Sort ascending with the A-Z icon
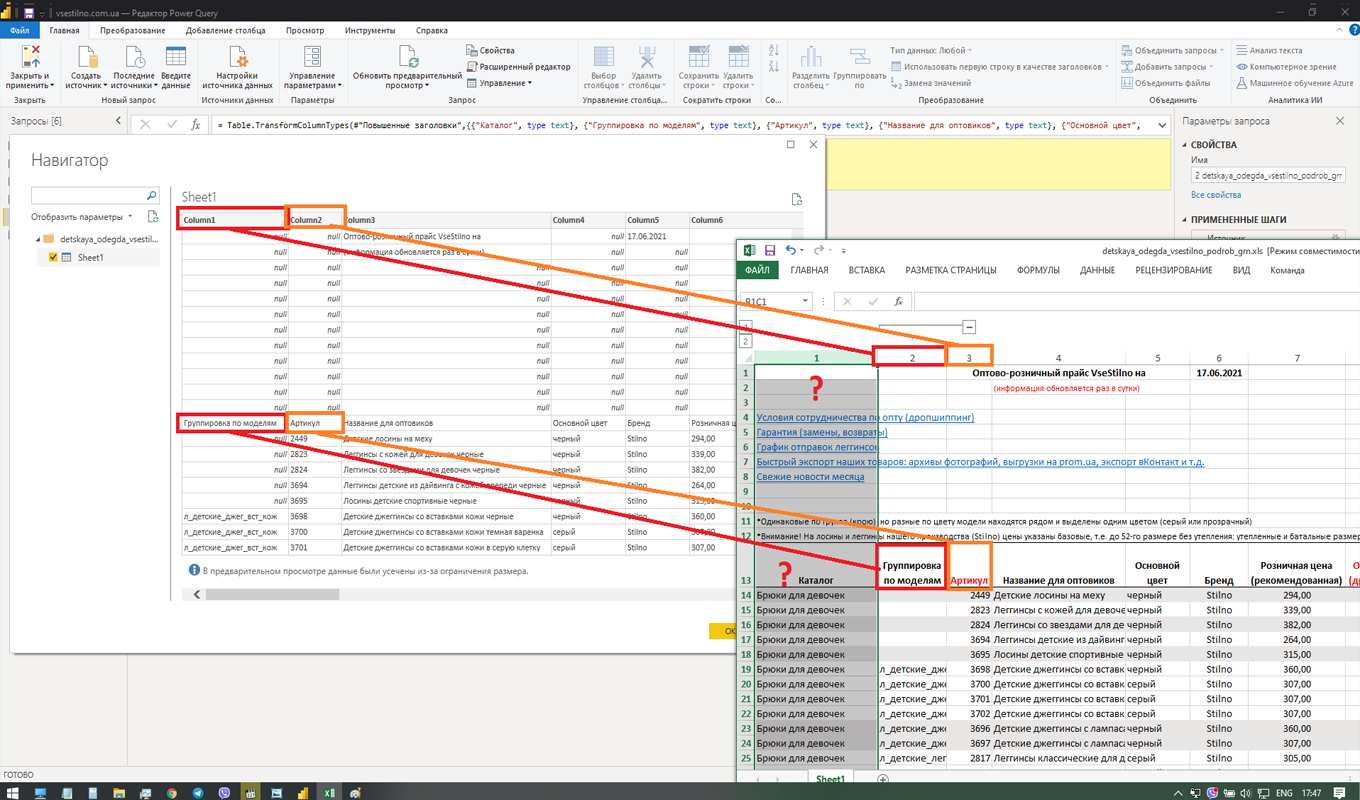Viewport: 1360px width, 800px height. pos(774,50)
